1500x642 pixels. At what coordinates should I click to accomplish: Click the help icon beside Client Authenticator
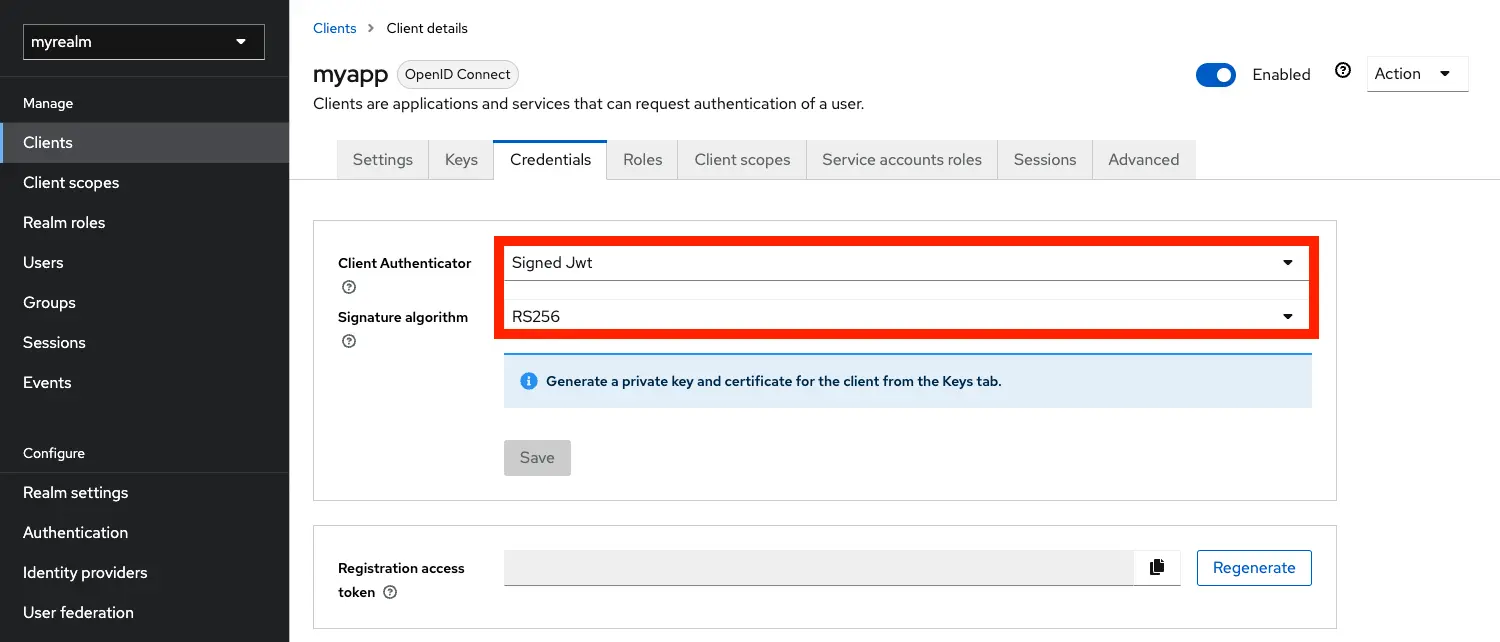348,287
